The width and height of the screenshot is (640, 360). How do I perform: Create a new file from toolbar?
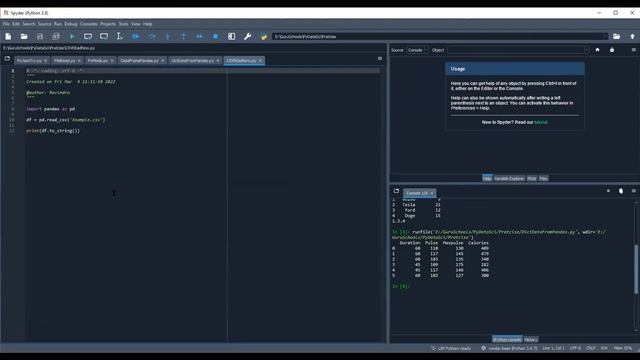tap(8, 36)
